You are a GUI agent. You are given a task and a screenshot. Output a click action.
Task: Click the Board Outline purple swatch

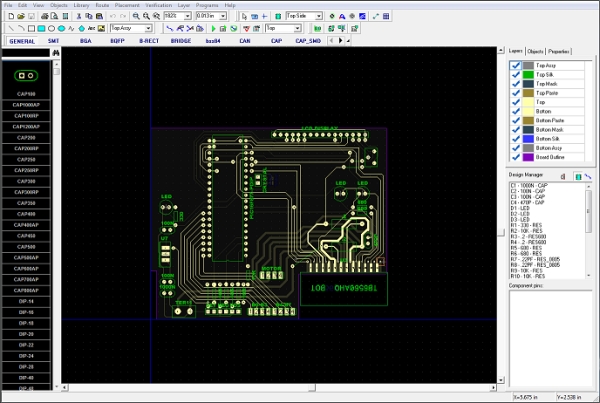528,157
